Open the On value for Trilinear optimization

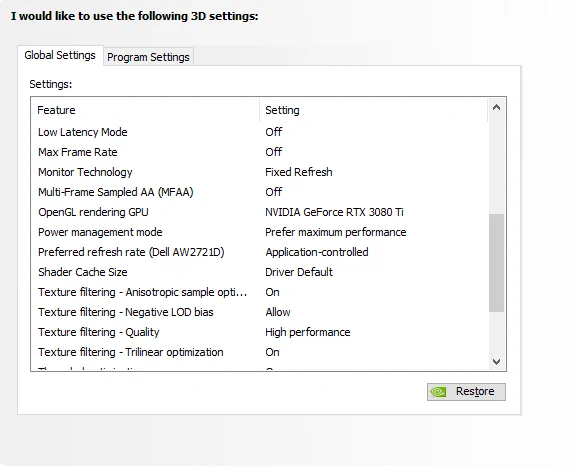273,352
